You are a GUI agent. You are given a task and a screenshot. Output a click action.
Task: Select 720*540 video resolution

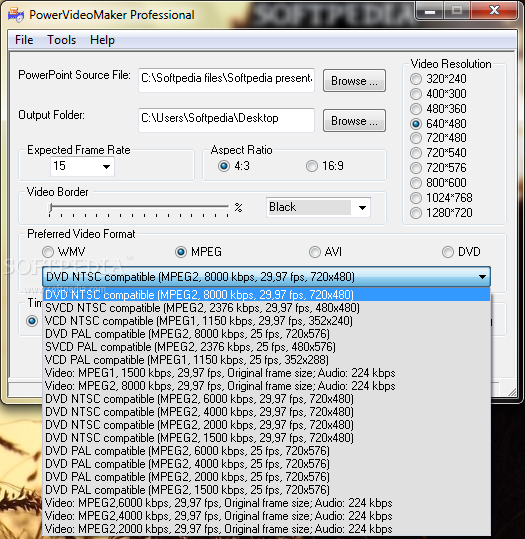pyautogui.click(x=438, y=153)
